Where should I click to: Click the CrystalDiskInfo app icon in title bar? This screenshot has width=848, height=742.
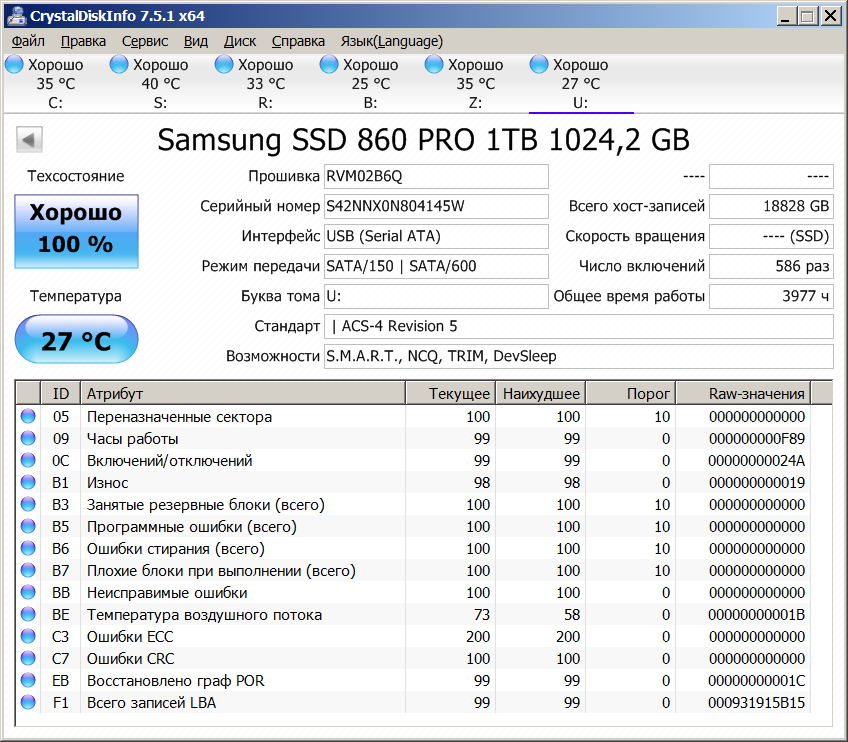16,15
